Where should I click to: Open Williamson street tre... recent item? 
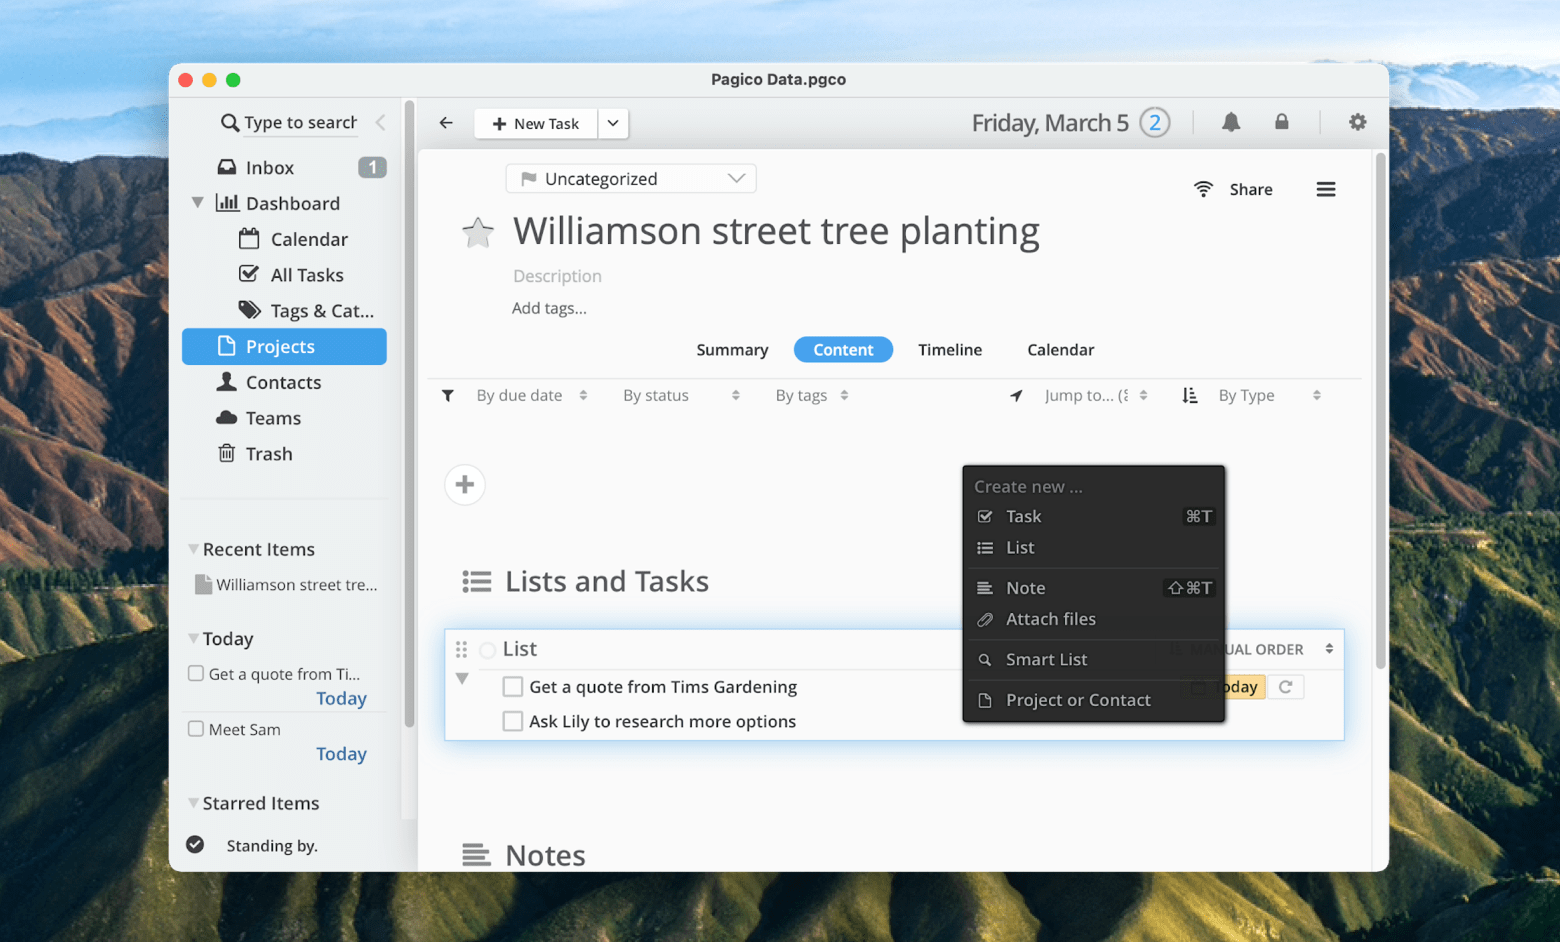click(286, 585)
